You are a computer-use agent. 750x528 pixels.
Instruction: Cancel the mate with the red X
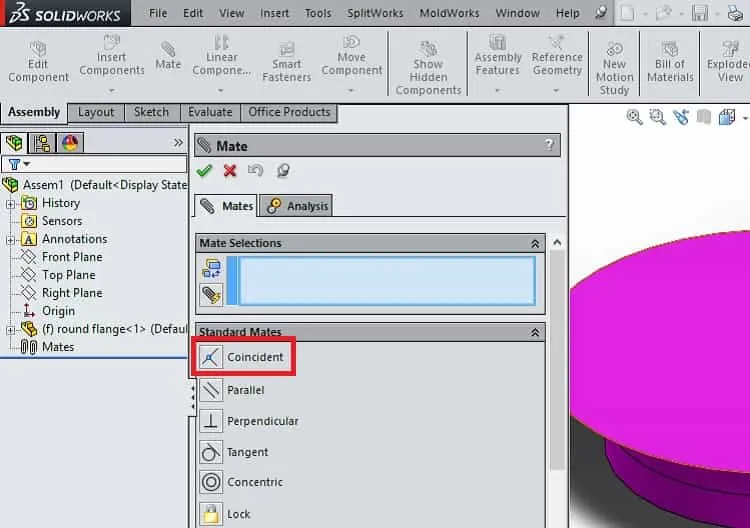coord(230,171)
